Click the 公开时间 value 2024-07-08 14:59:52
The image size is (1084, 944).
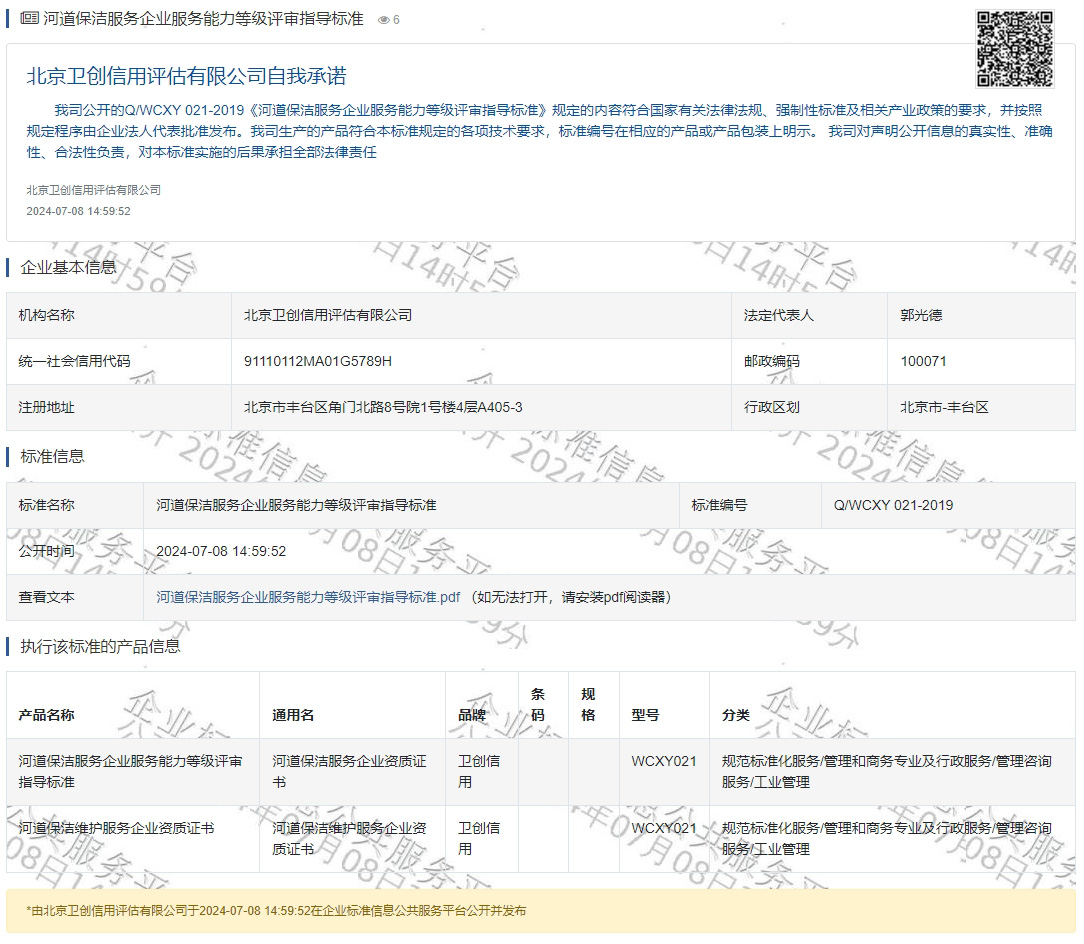[221, 551]
